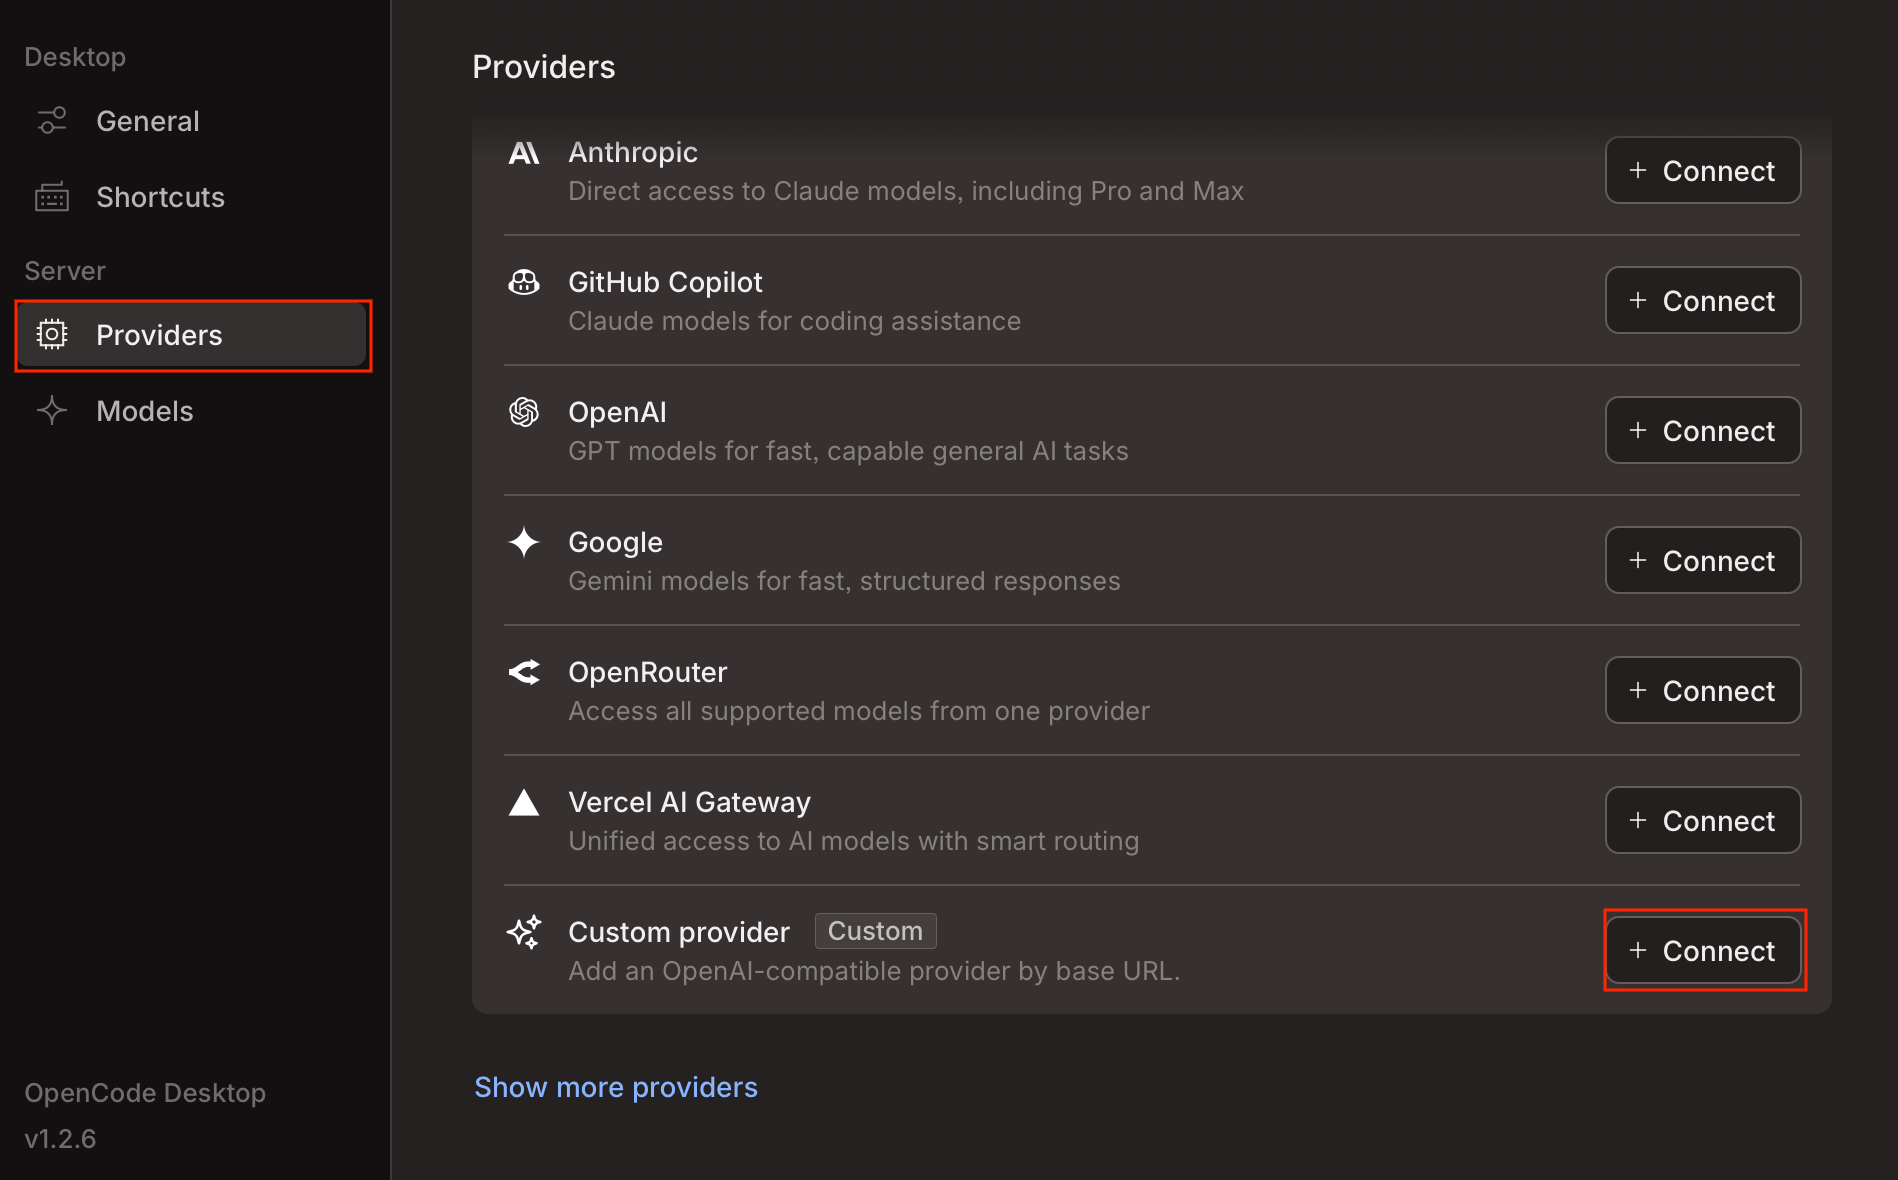Open the Shortcuts settings section
Screen dimensions: 1898x1180
[x=160, y=197]
